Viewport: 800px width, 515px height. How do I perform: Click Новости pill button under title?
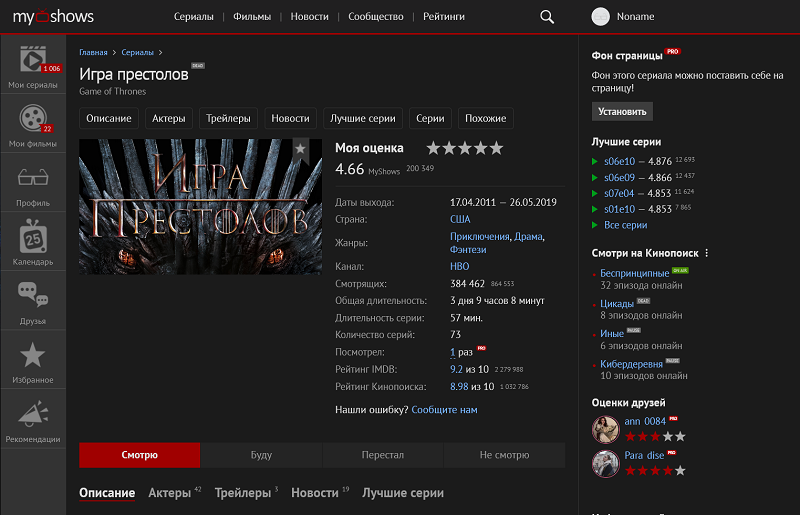coord(290,118)
